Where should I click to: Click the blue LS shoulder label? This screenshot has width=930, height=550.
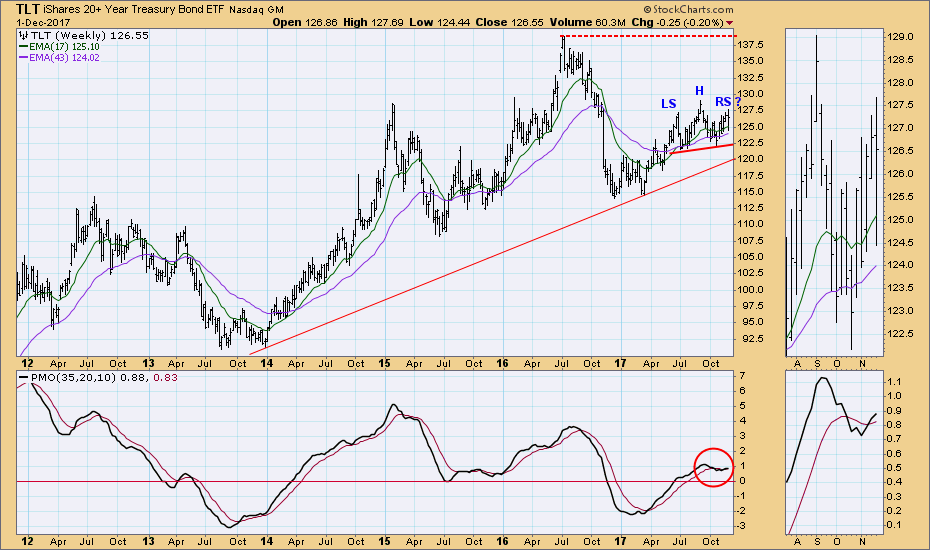pyautogui.click(x=667, y=104)
